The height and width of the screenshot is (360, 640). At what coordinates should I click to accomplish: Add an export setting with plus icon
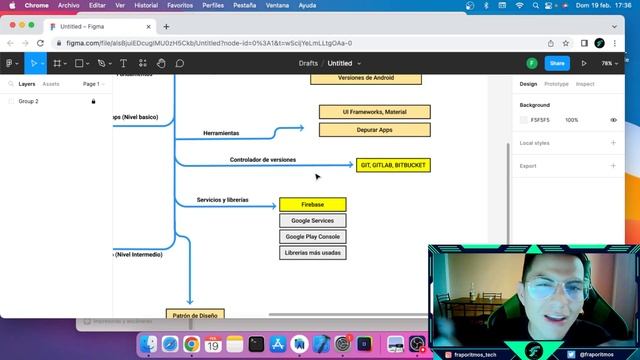613,166
